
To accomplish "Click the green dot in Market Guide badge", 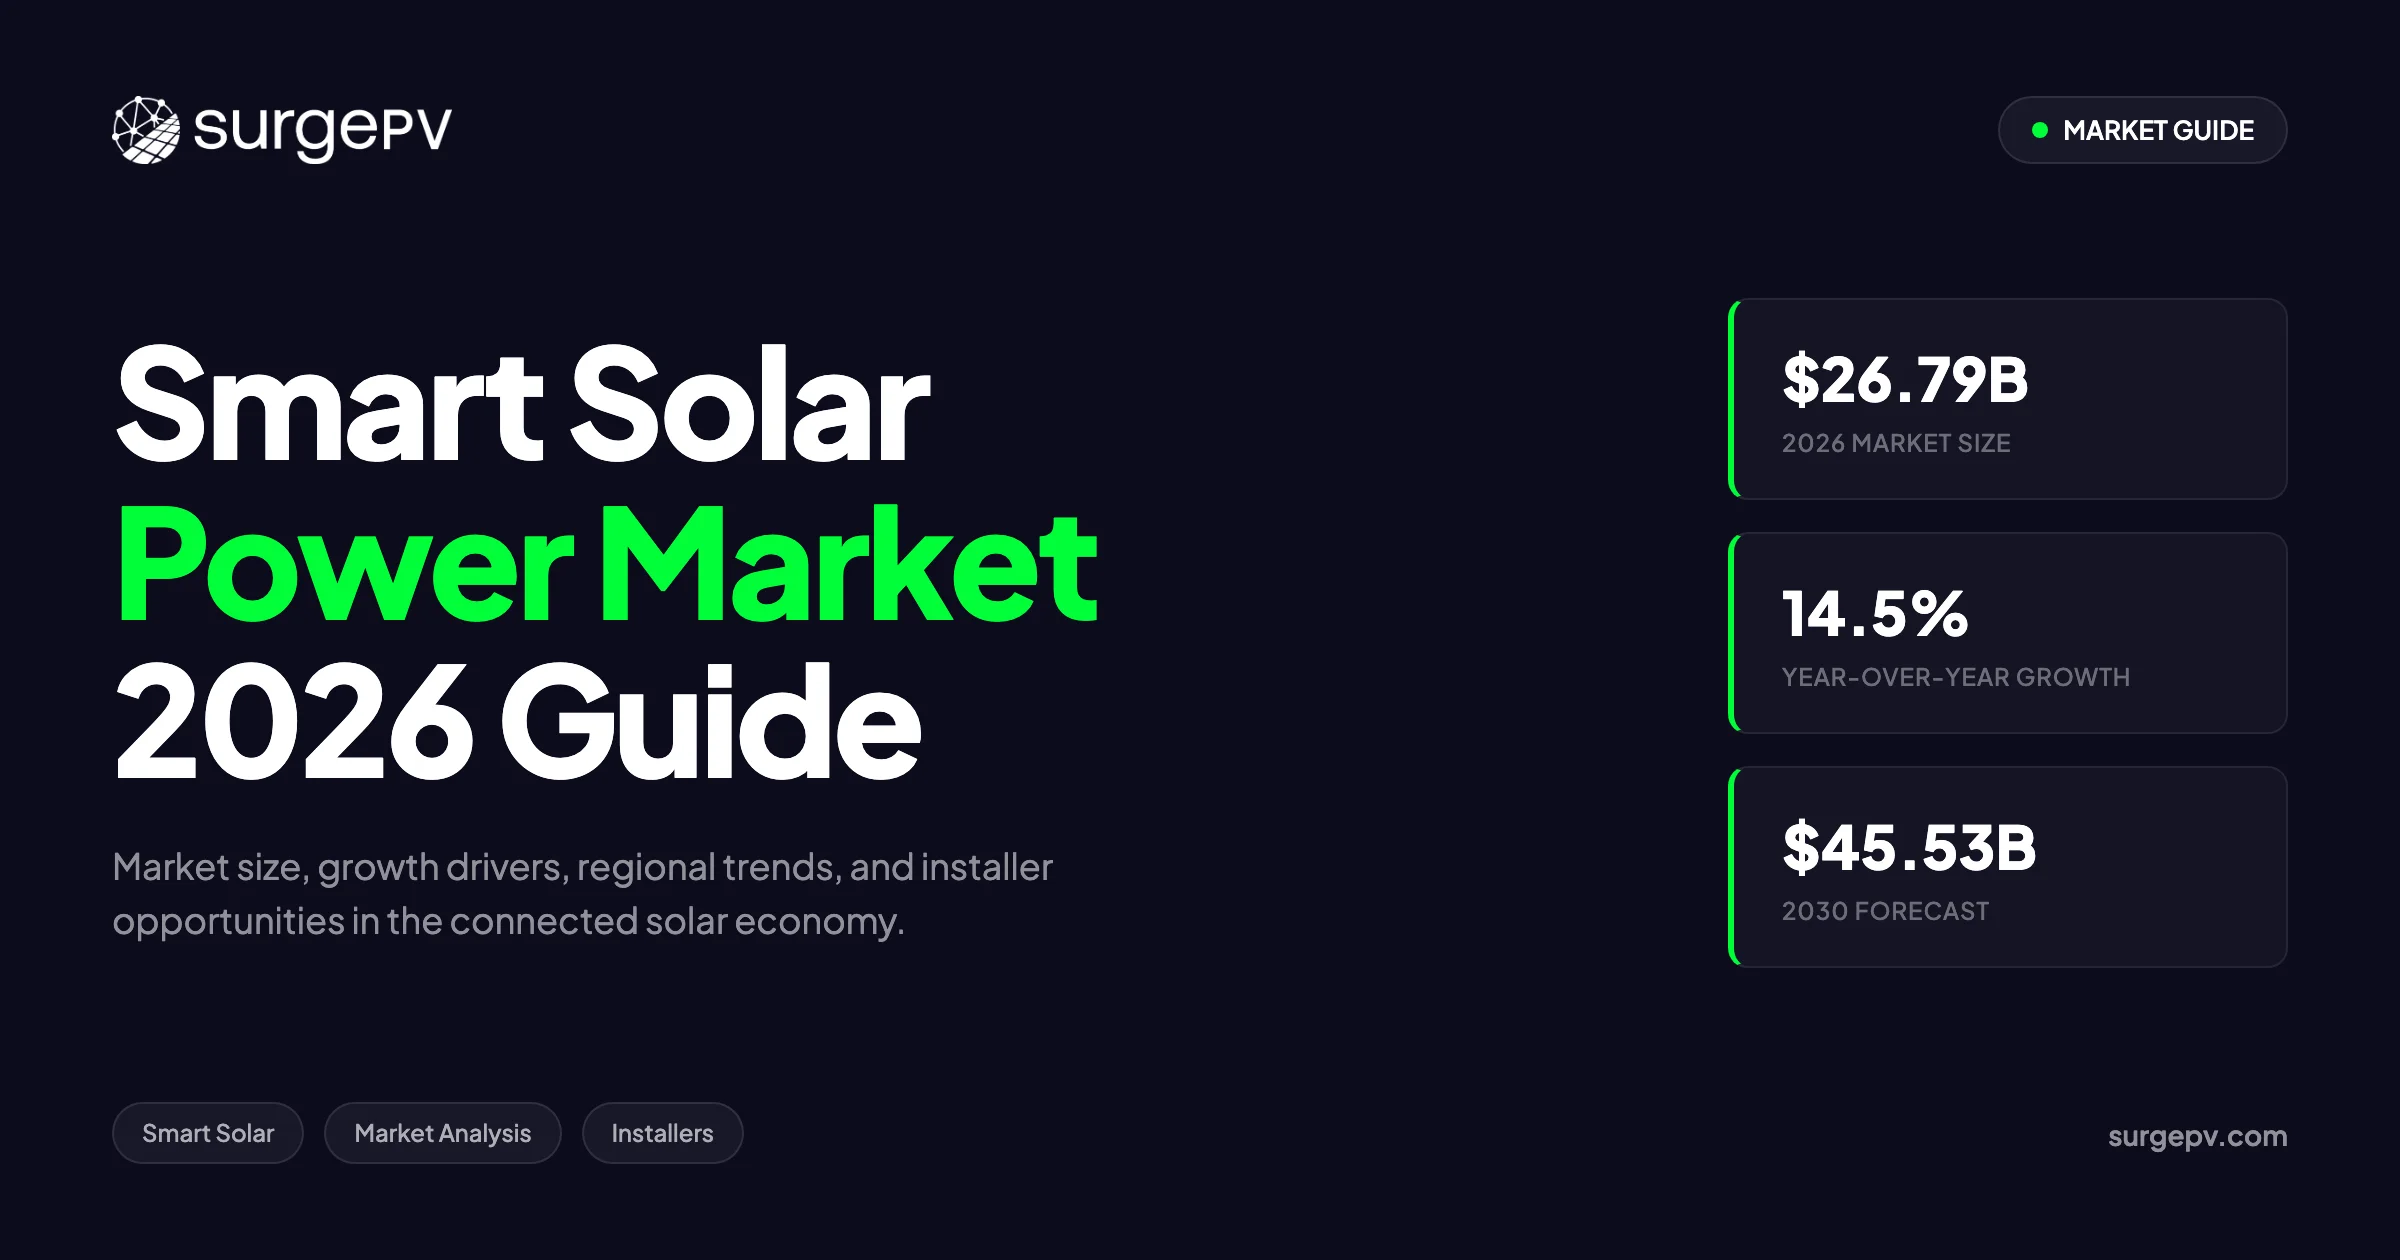I will [x=2040, y=130].
